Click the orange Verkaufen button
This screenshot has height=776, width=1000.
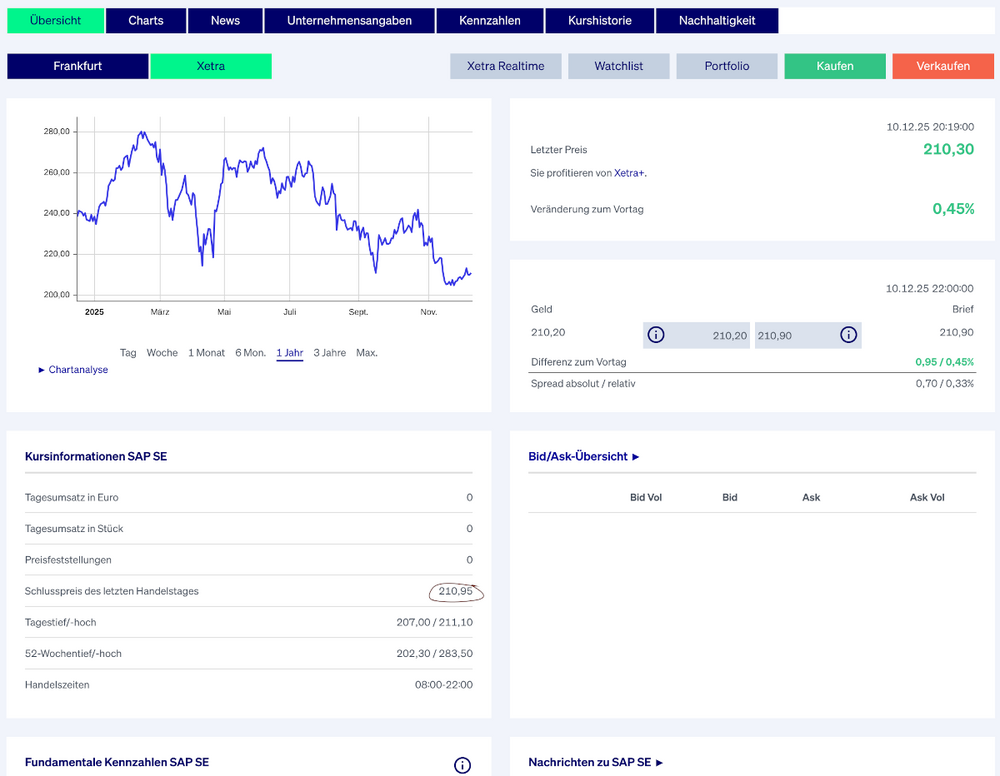(x=942, y=65)
